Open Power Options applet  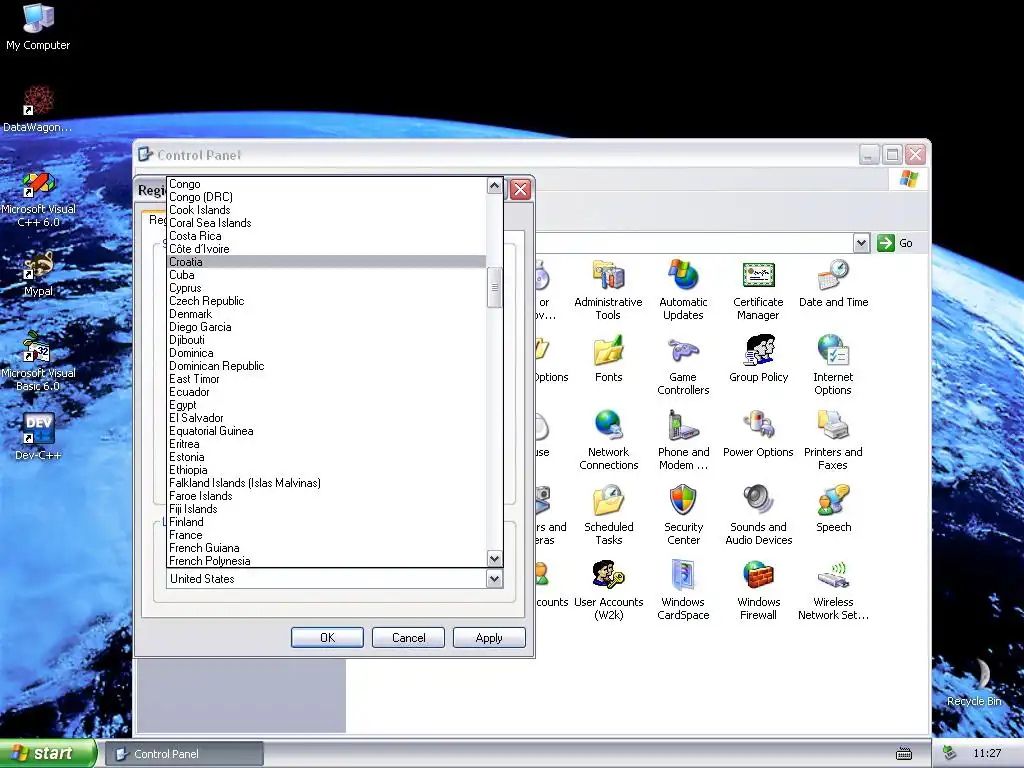tap(758, 434)
